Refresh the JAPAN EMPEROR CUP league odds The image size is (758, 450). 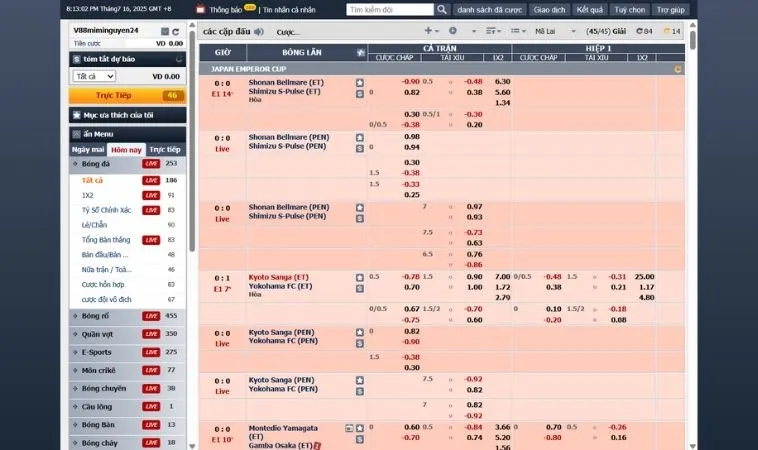click(678, 69)
